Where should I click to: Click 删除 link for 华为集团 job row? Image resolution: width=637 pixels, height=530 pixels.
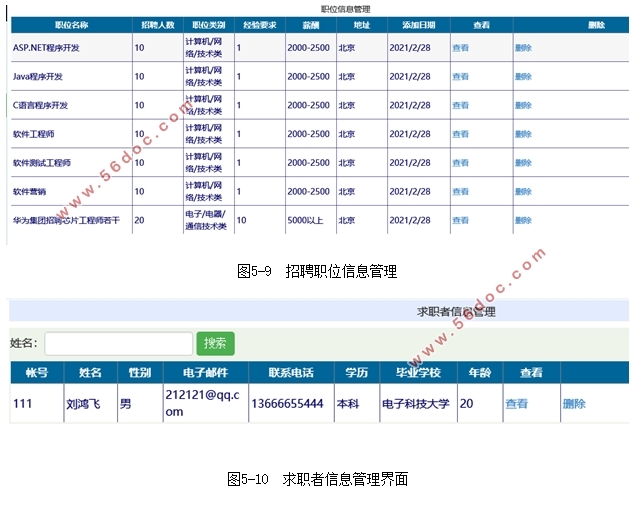click(523, 221)
